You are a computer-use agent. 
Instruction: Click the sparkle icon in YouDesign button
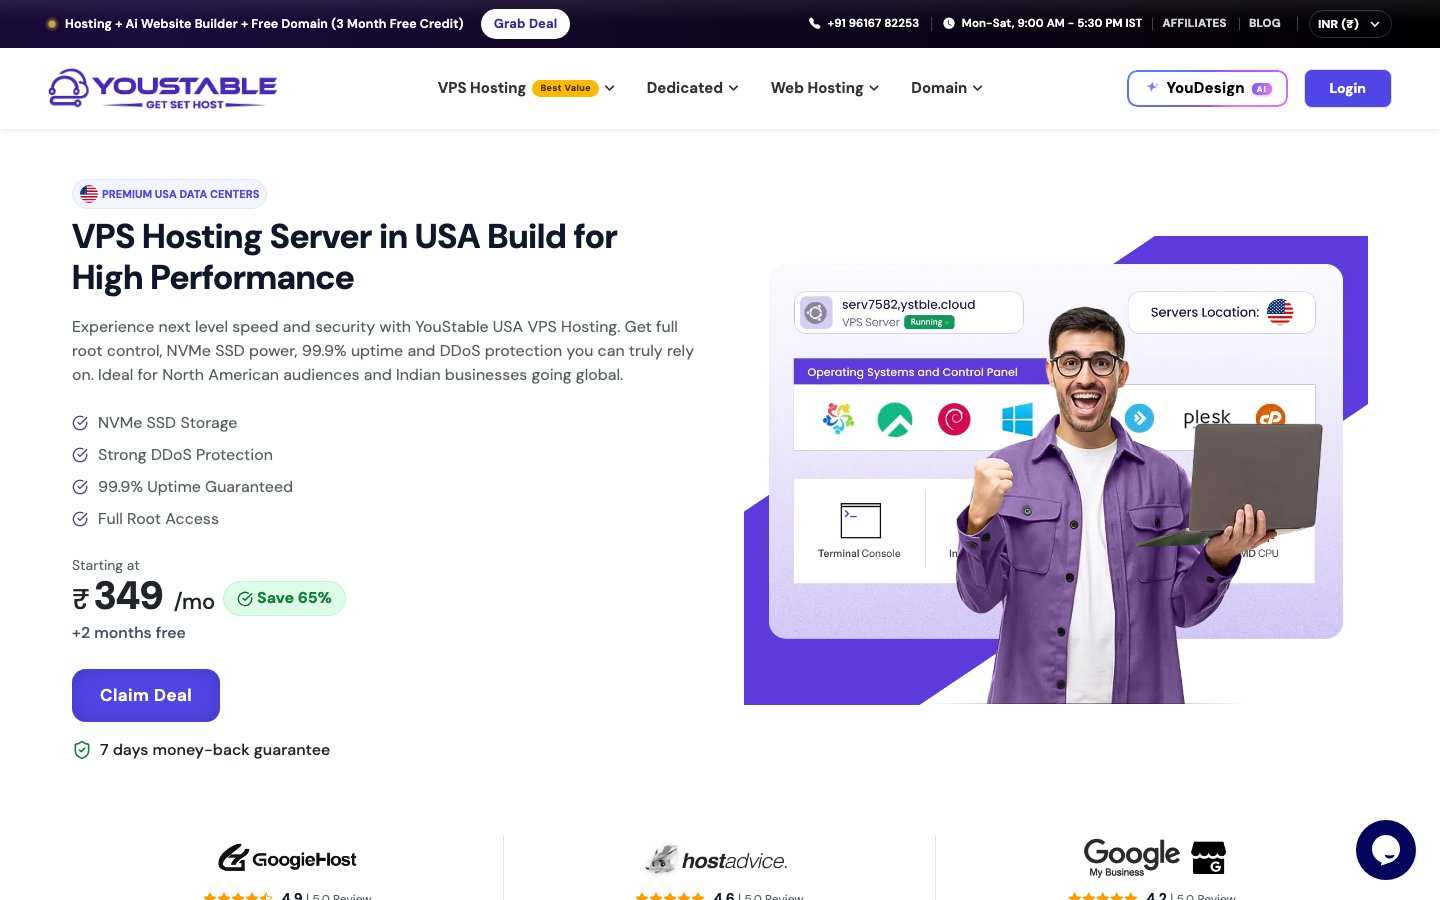(x=1152, y=87)
